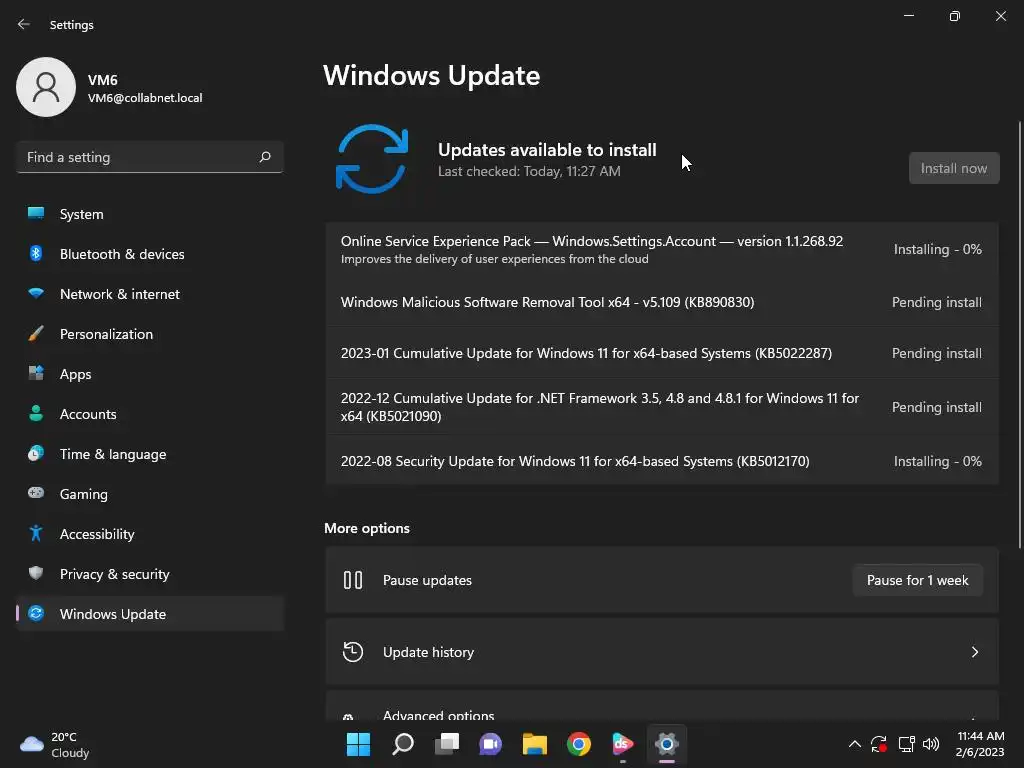Click the More options heading
Image resolution: width=1024 pixels, height=768 pixels.
(x=367, y=528)
